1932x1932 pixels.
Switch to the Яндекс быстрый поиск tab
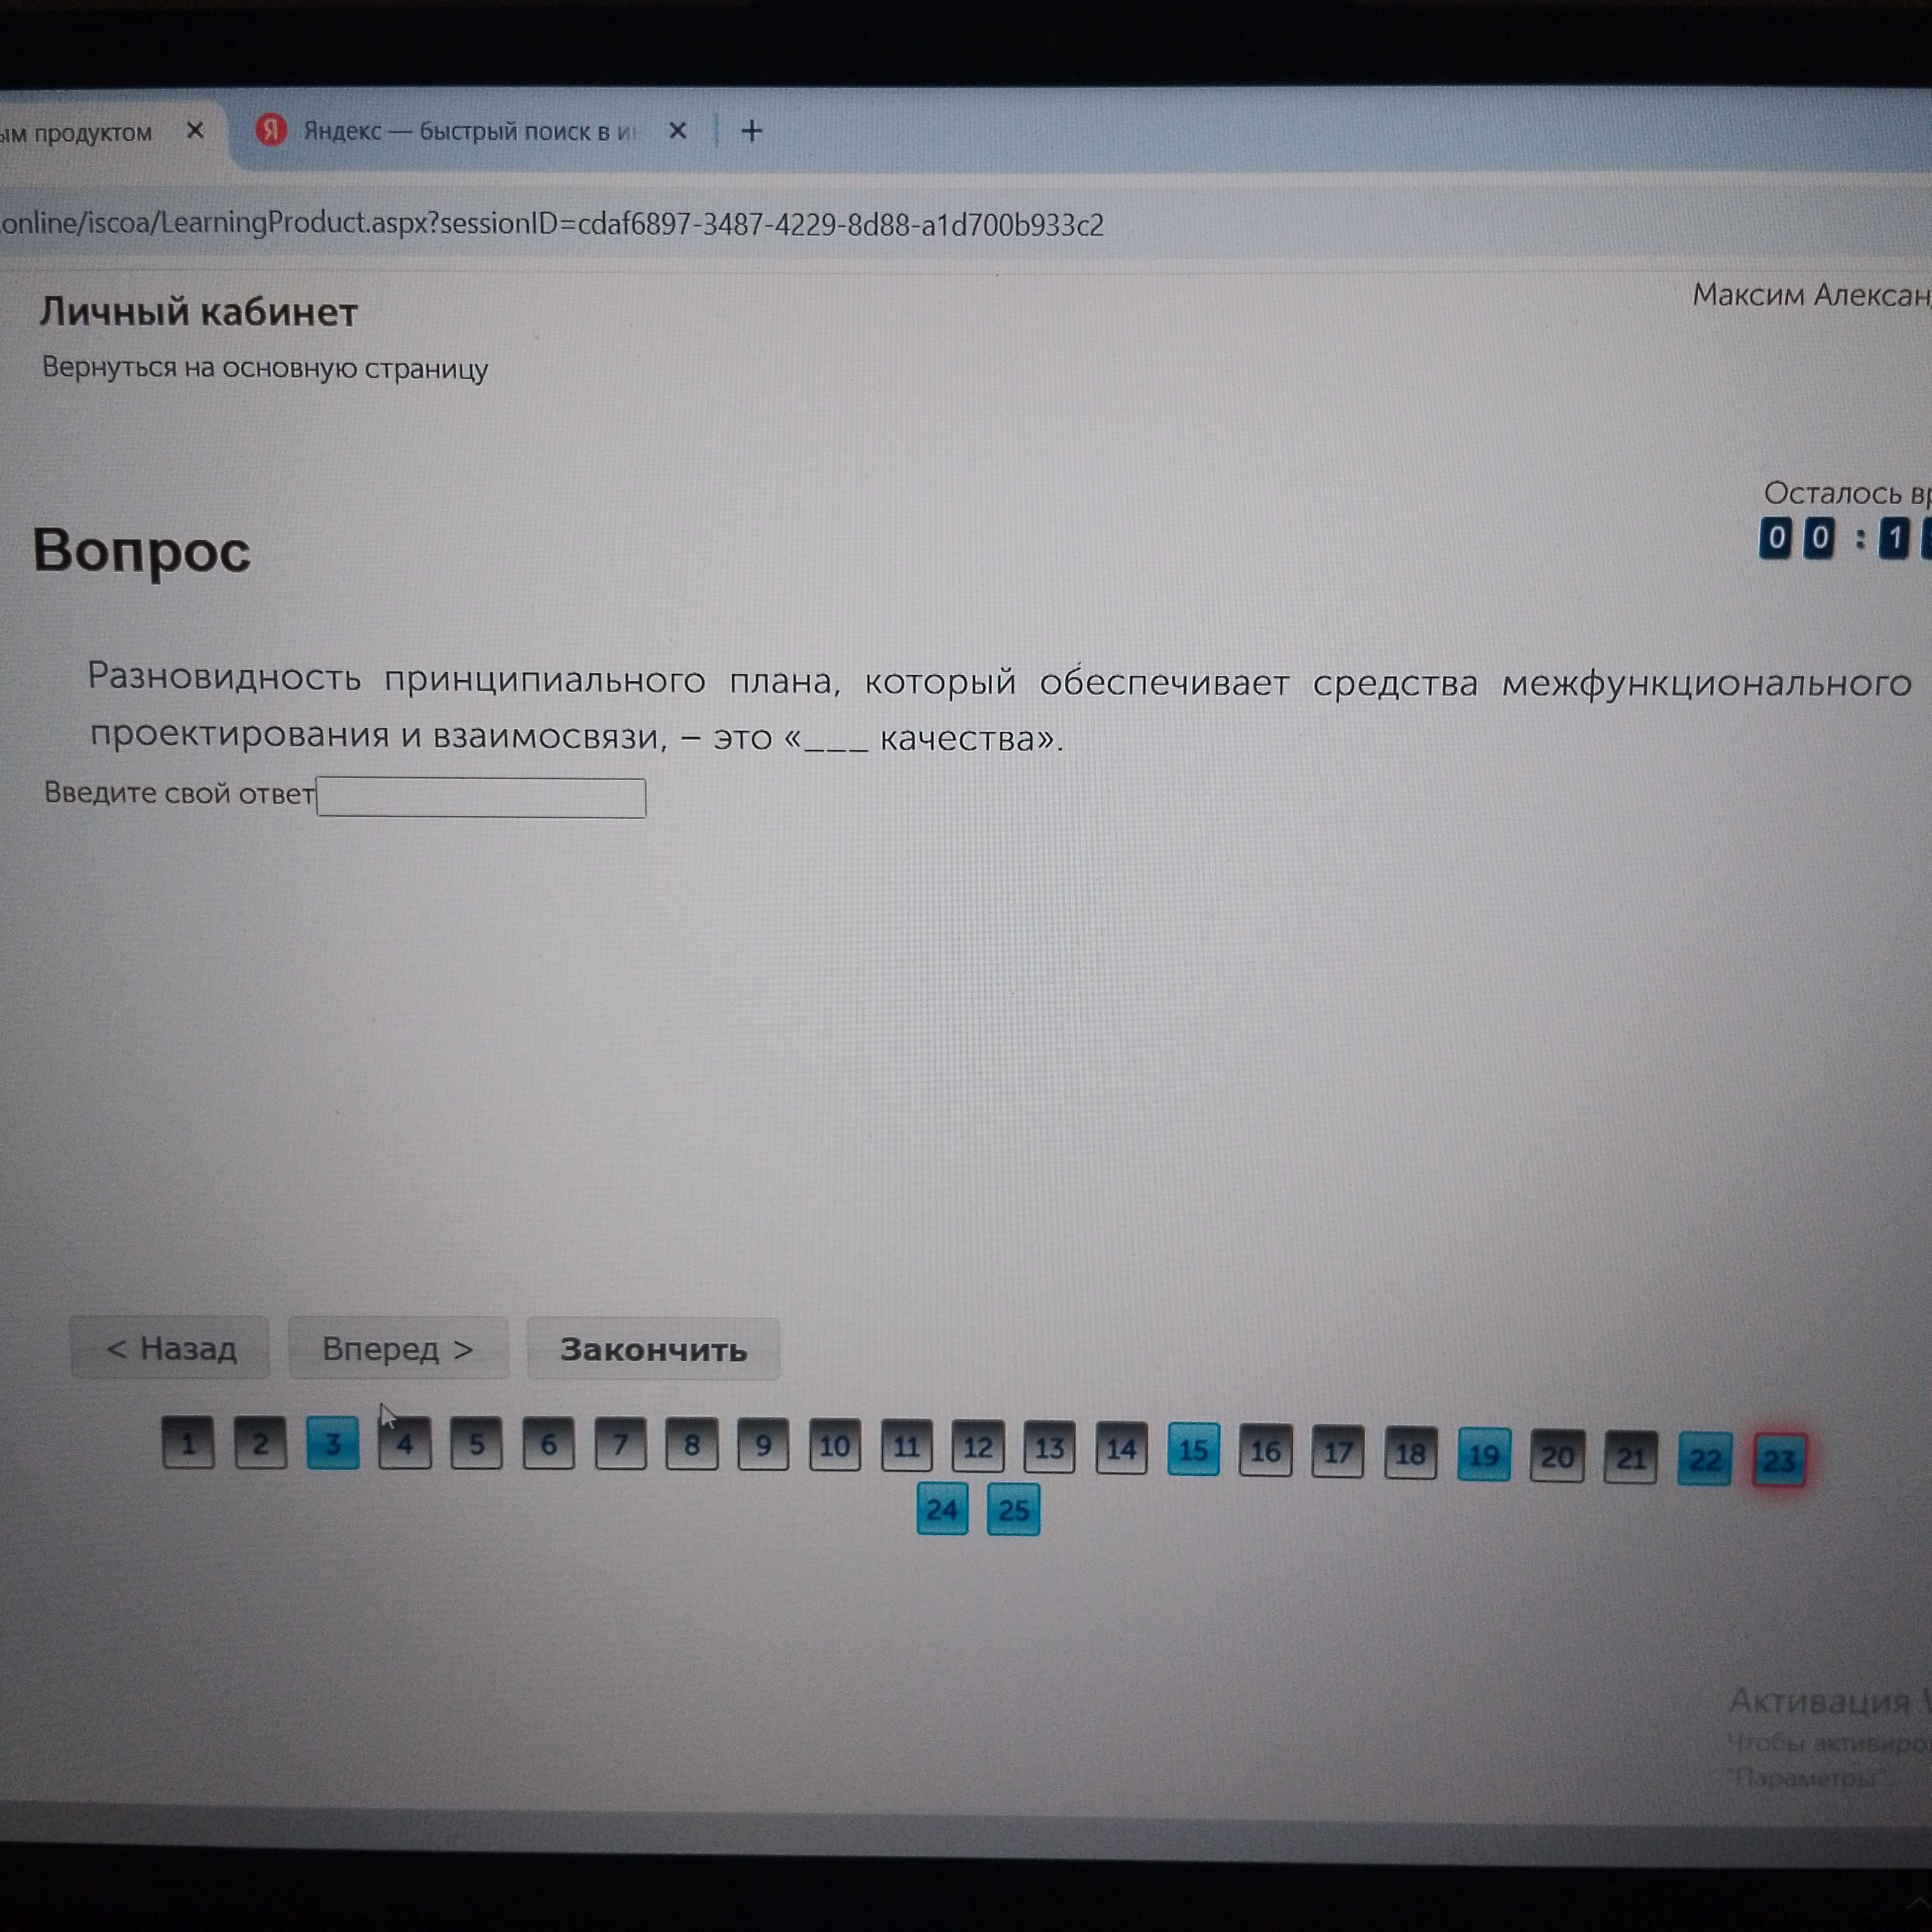point(470,131)
